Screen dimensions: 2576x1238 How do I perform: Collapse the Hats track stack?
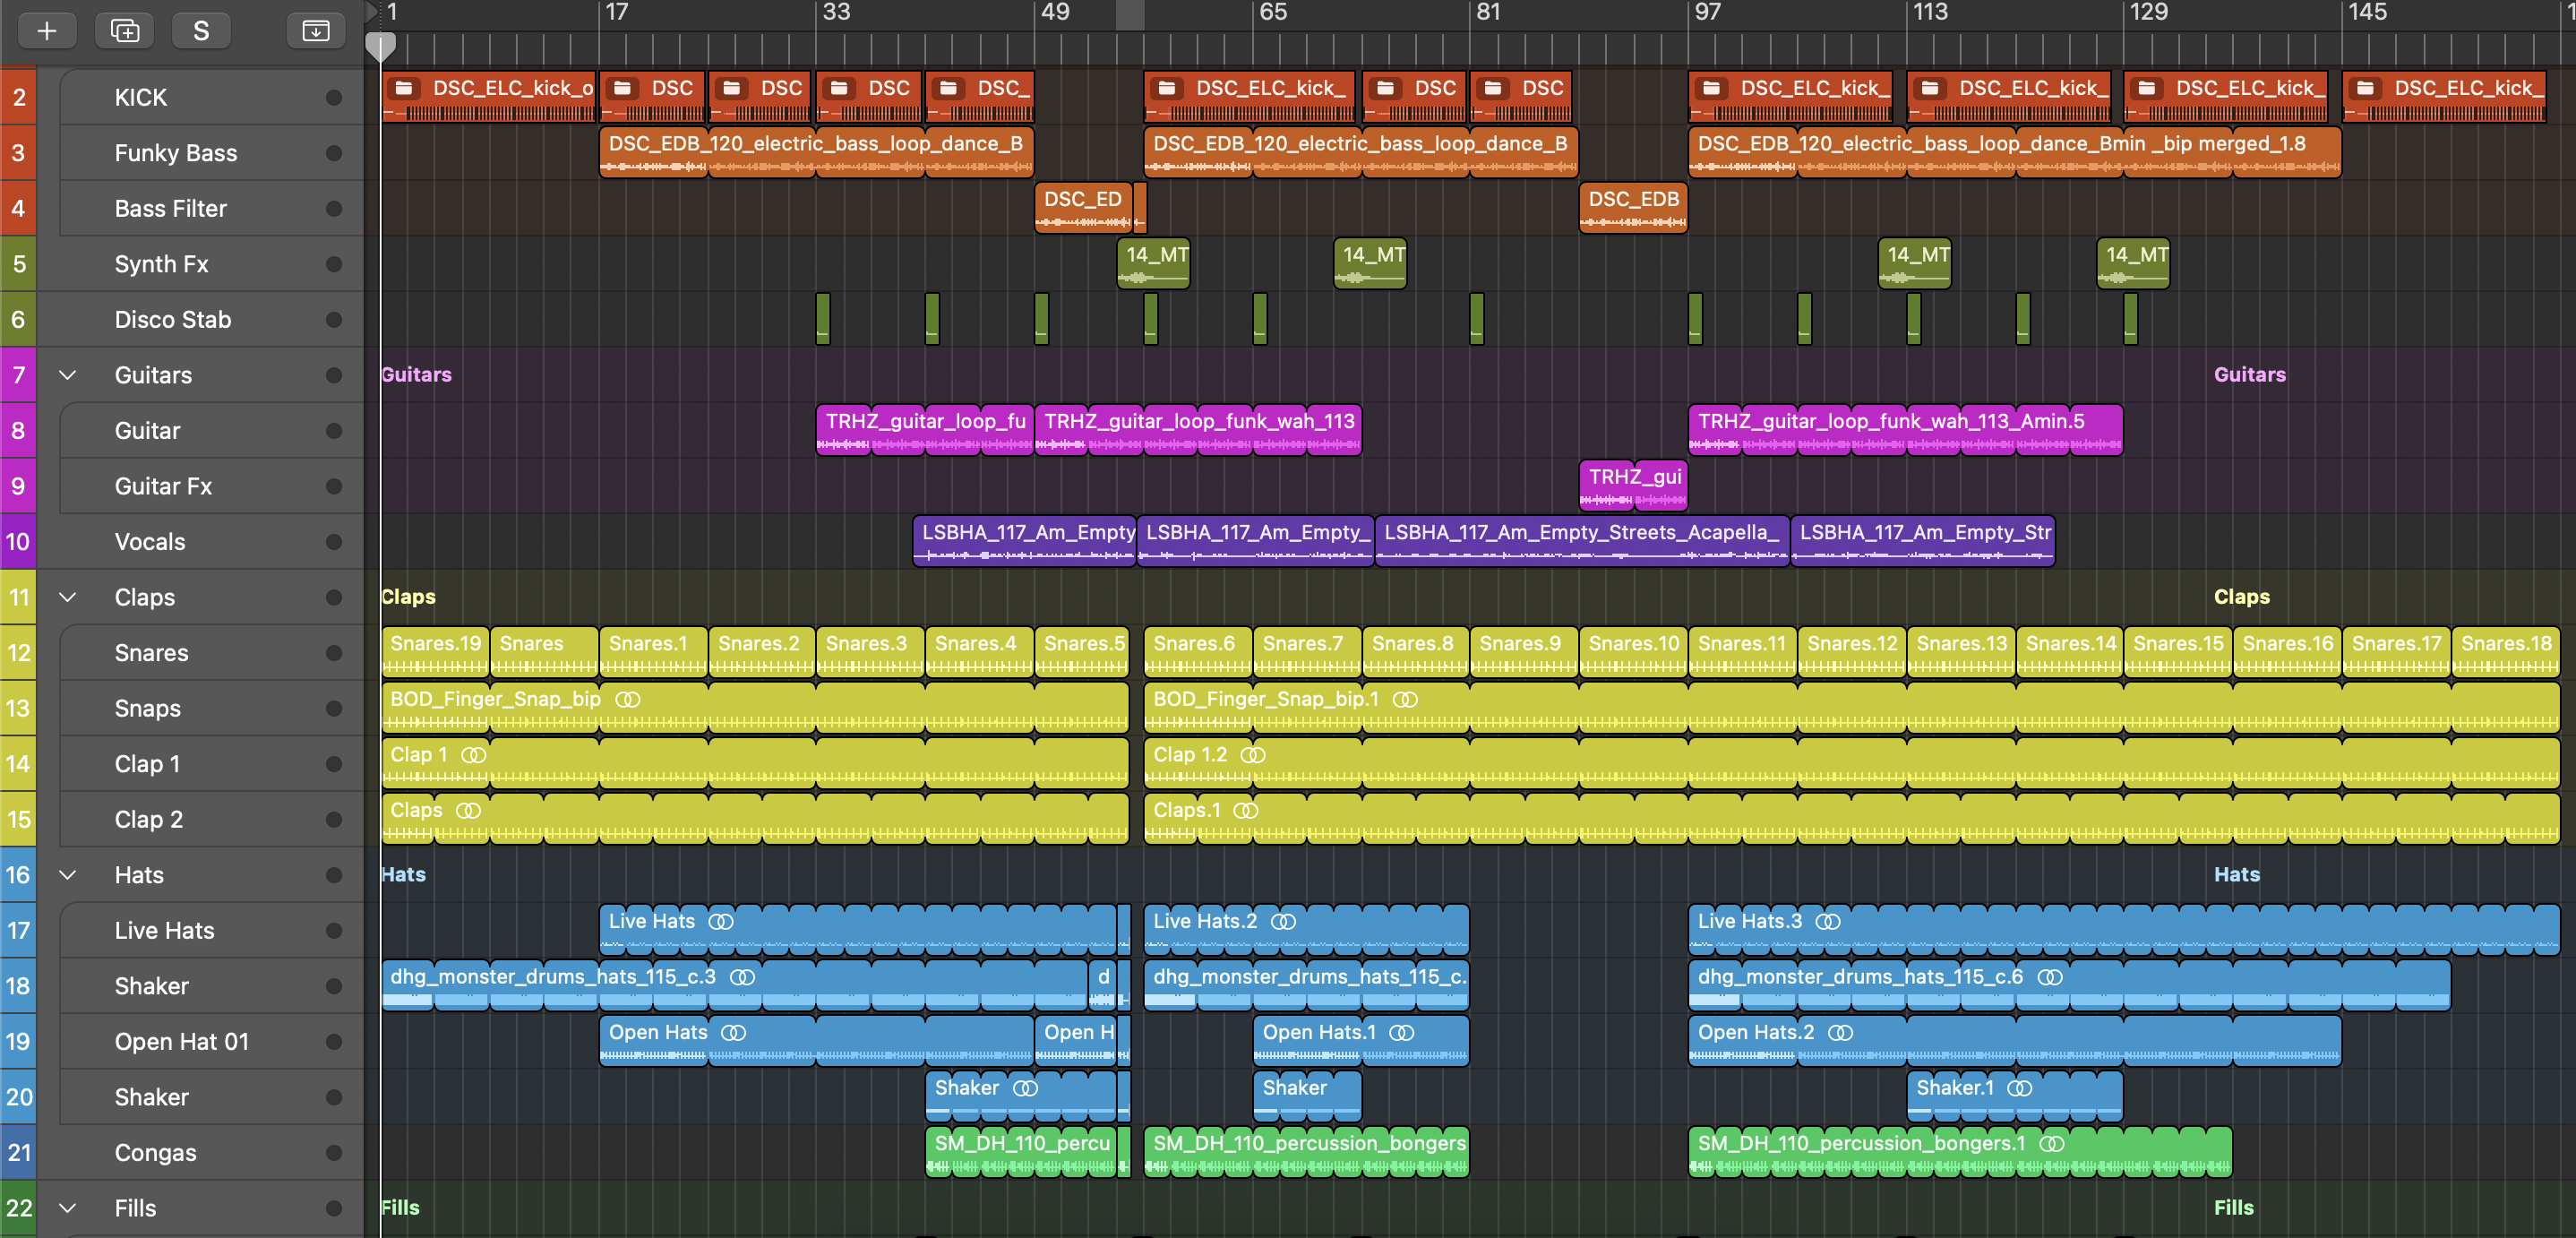tap(68, 875)
